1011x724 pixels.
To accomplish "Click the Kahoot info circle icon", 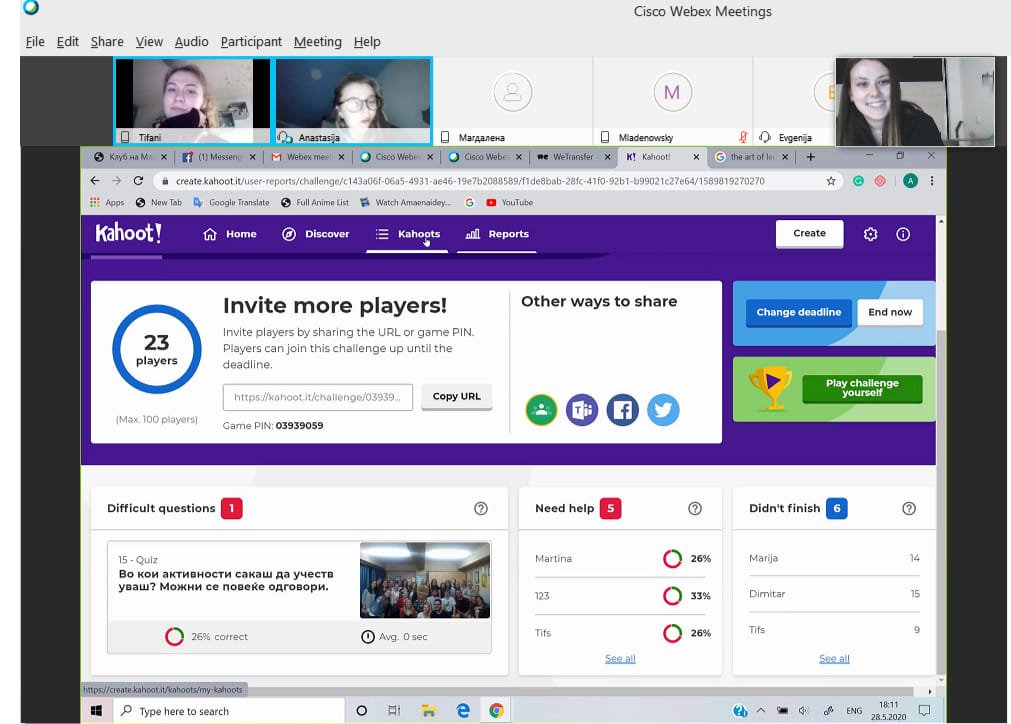I will tap(903, 234).
